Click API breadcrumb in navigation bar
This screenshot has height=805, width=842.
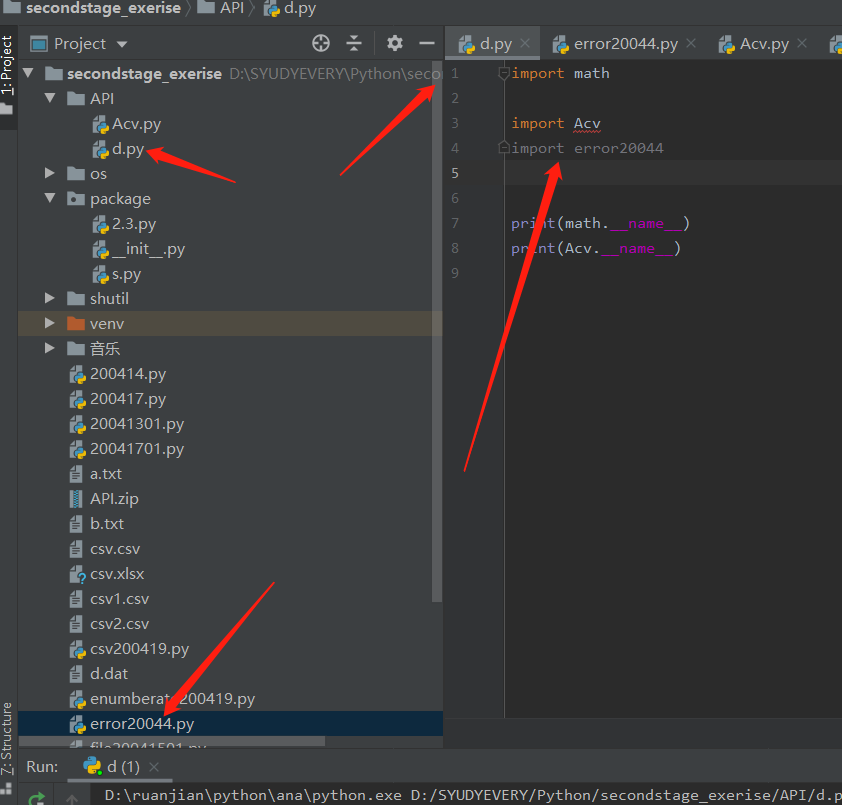(221, 8)
